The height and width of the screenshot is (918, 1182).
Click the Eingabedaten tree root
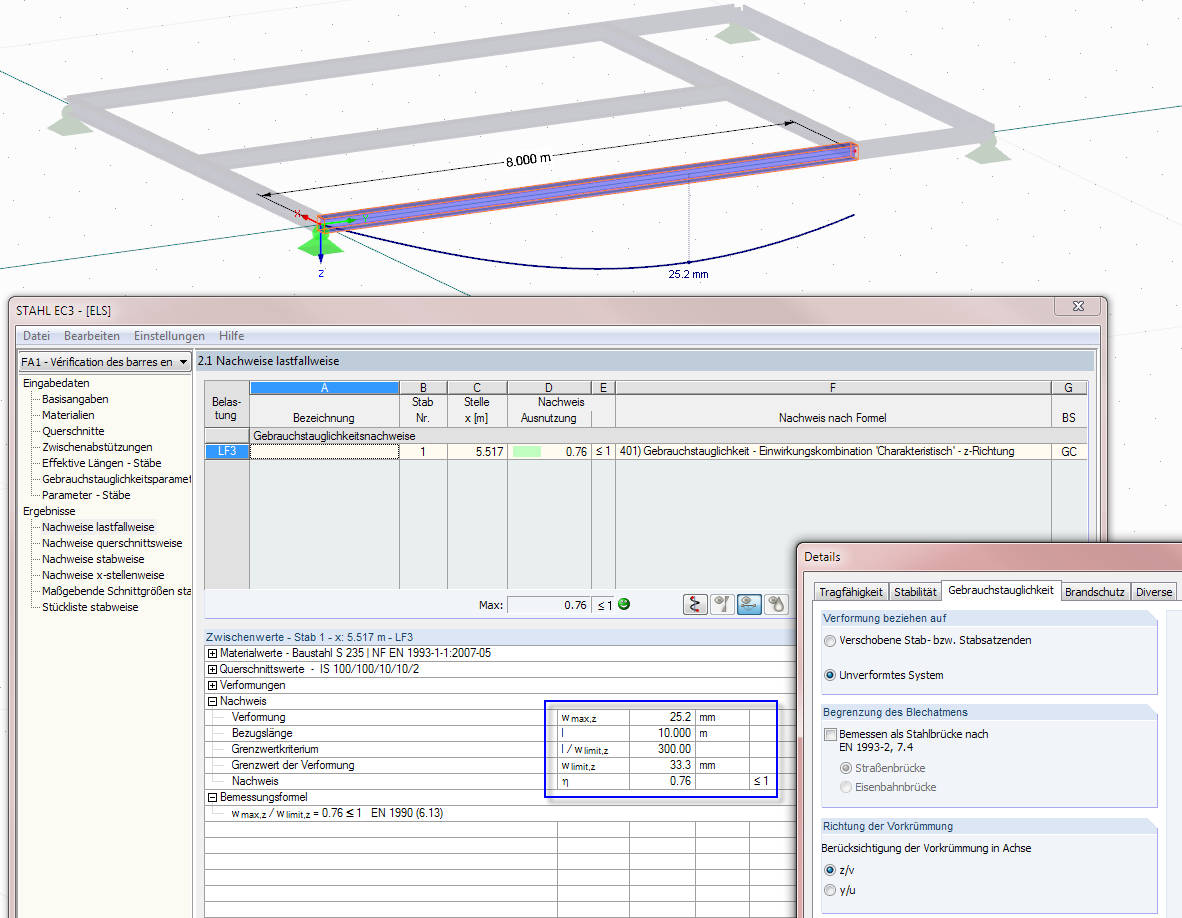[56, 383]
